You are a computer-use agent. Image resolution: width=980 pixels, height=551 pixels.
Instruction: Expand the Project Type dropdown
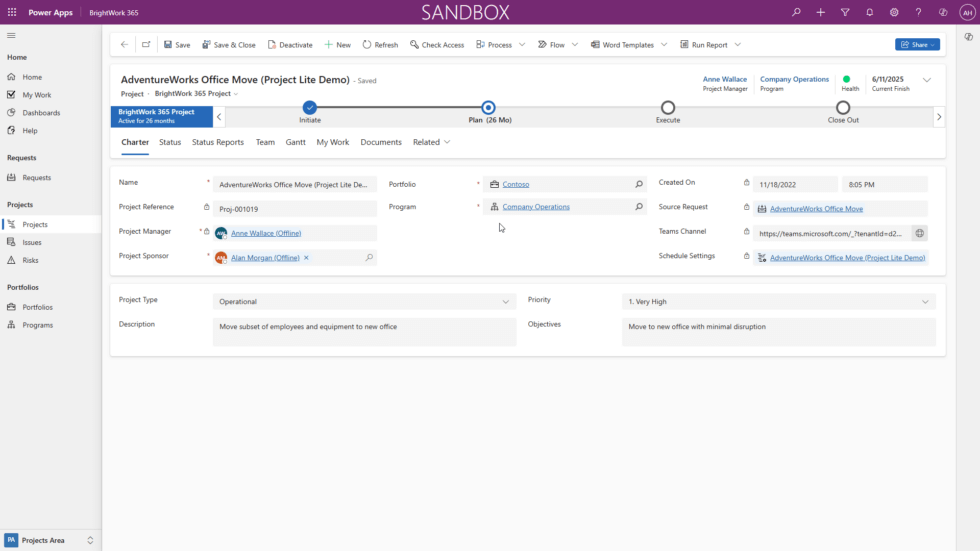[x=505, y=301]
